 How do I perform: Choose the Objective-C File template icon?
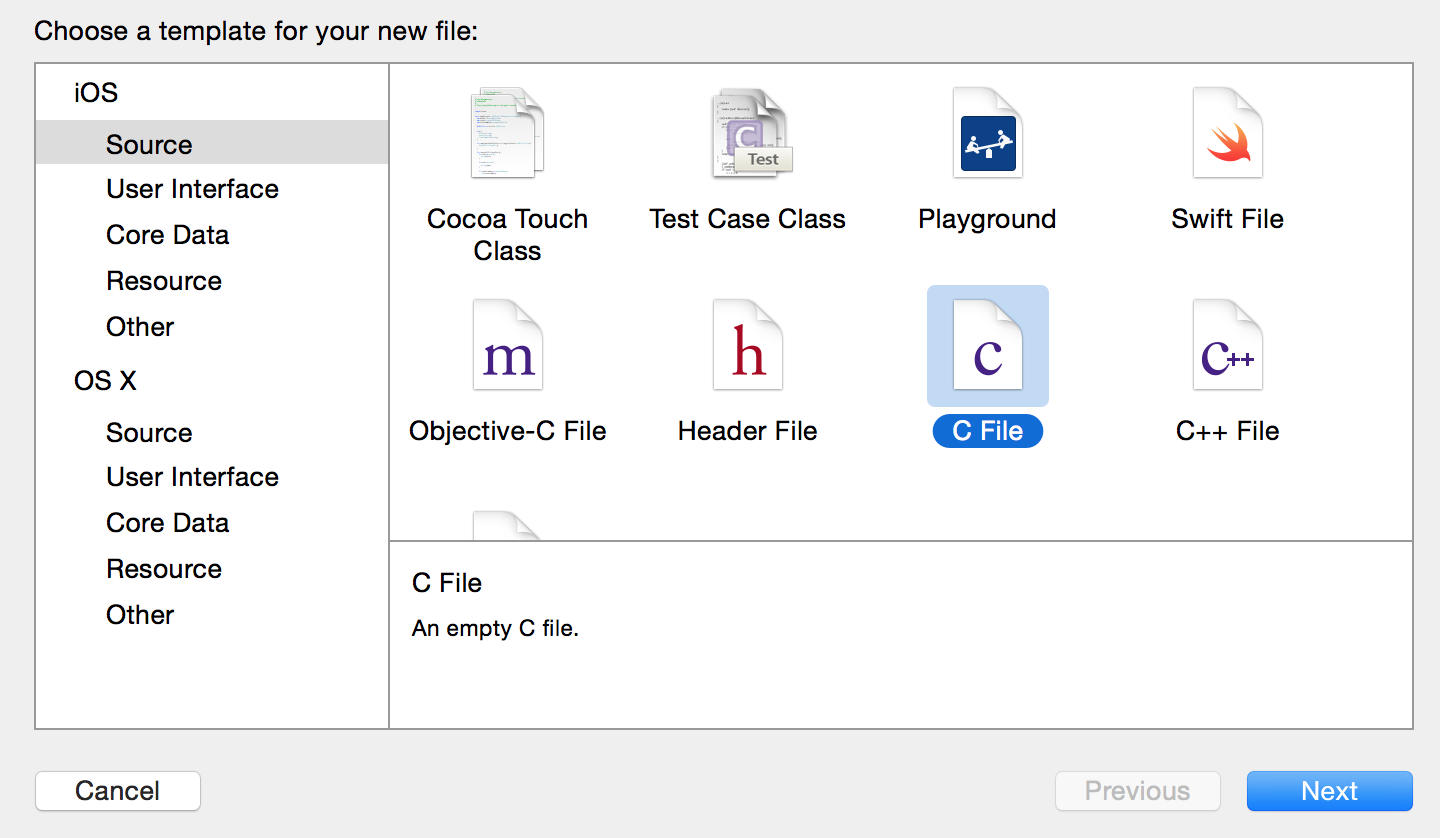point(507,346)
